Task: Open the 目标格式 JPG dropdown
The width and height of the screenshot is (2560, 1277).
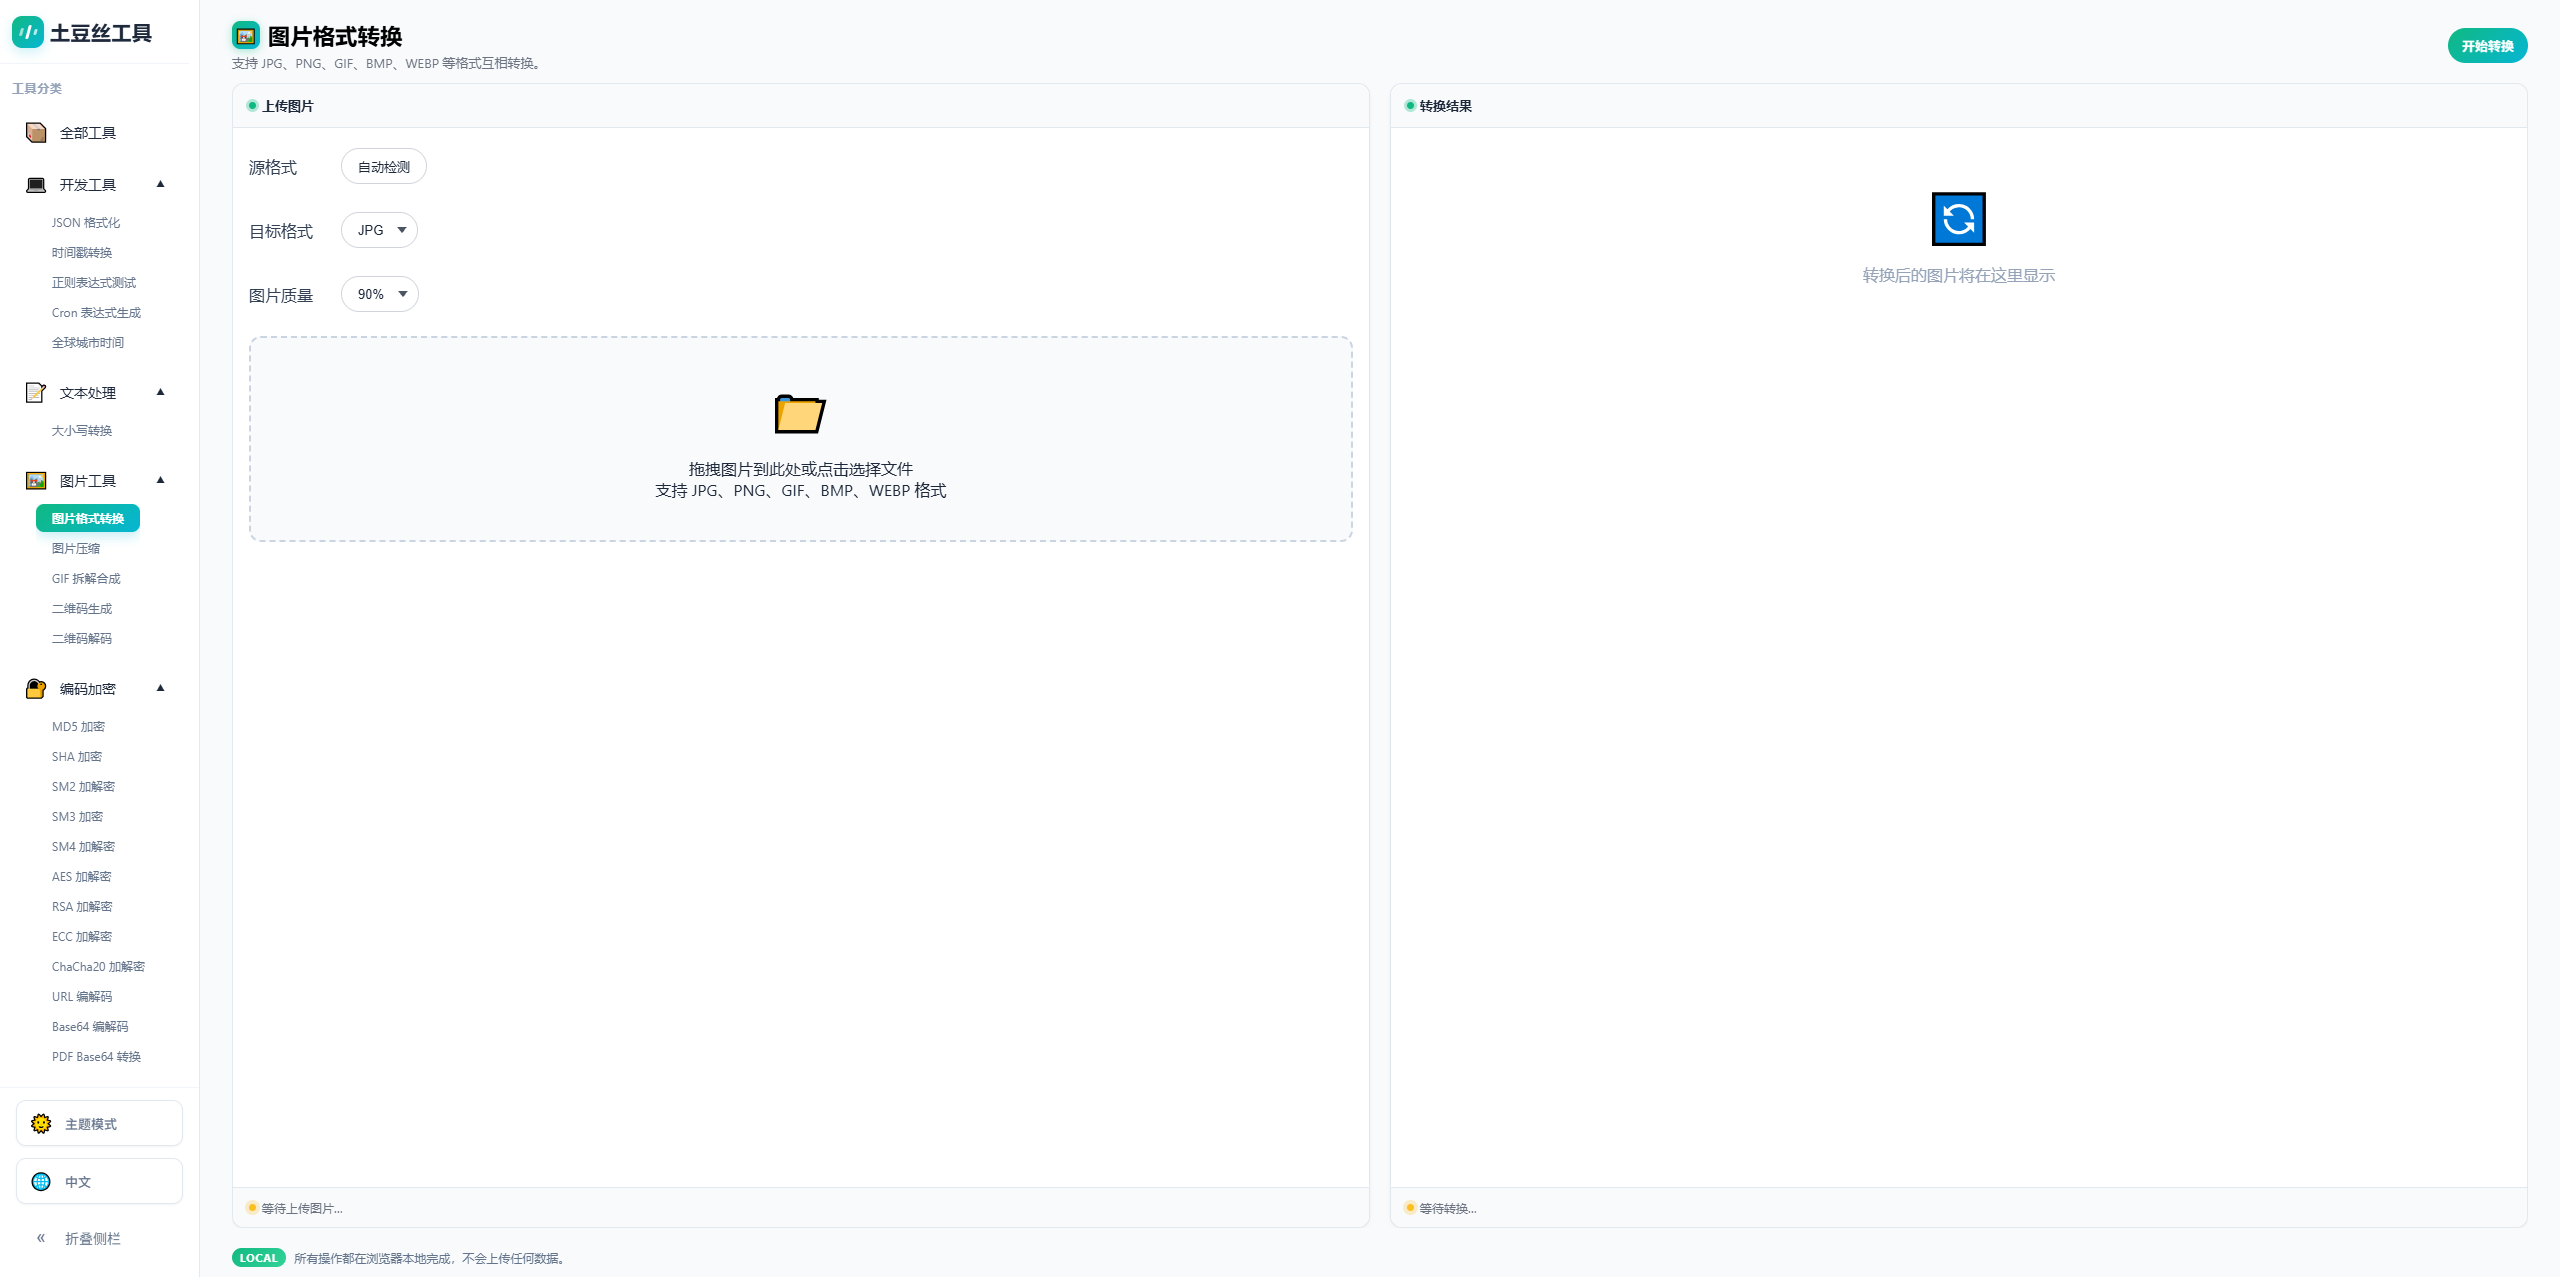Action: [379, 230]
